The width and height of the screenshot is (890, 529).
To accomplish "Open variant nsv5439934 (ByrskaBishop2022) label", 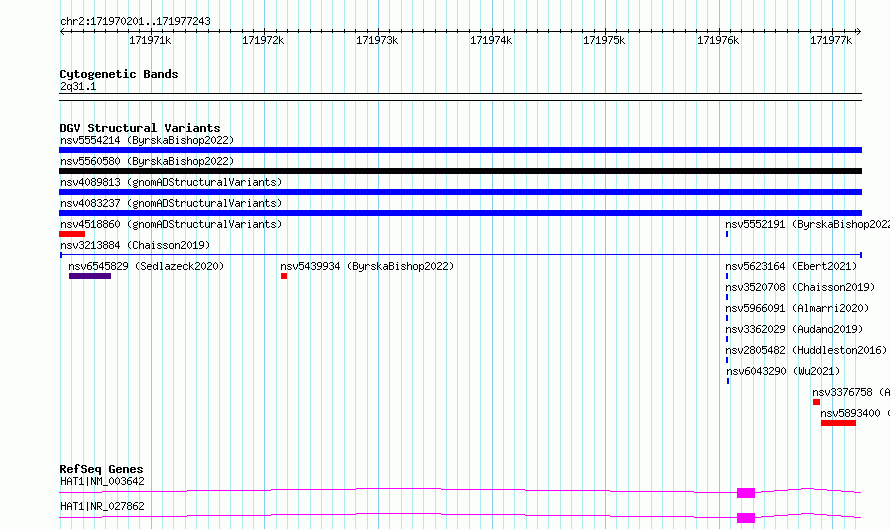I will (x=367, y=266).
